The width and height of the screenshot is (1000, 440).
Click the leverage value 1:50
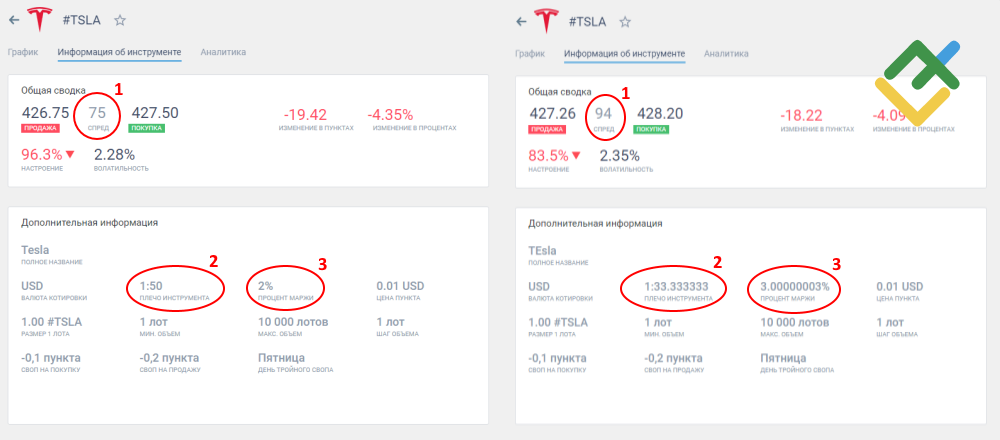(153, 286)
